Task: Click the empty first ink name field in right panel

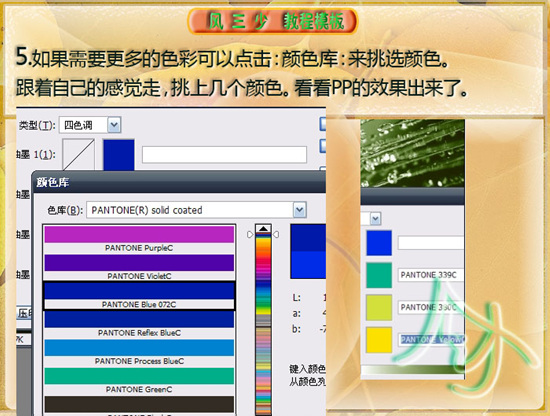Action: [431, 243]
